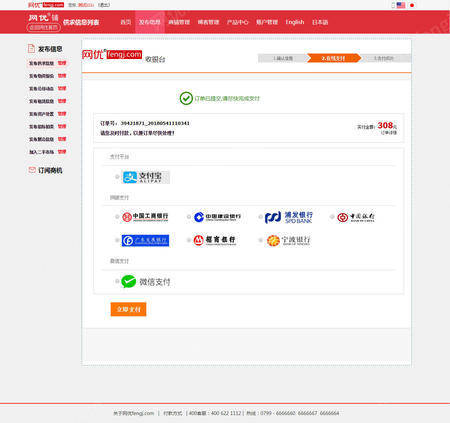Click the 订阅商机 sidebar heading
This screenshot has height=423, width=450.
[50, 170]
